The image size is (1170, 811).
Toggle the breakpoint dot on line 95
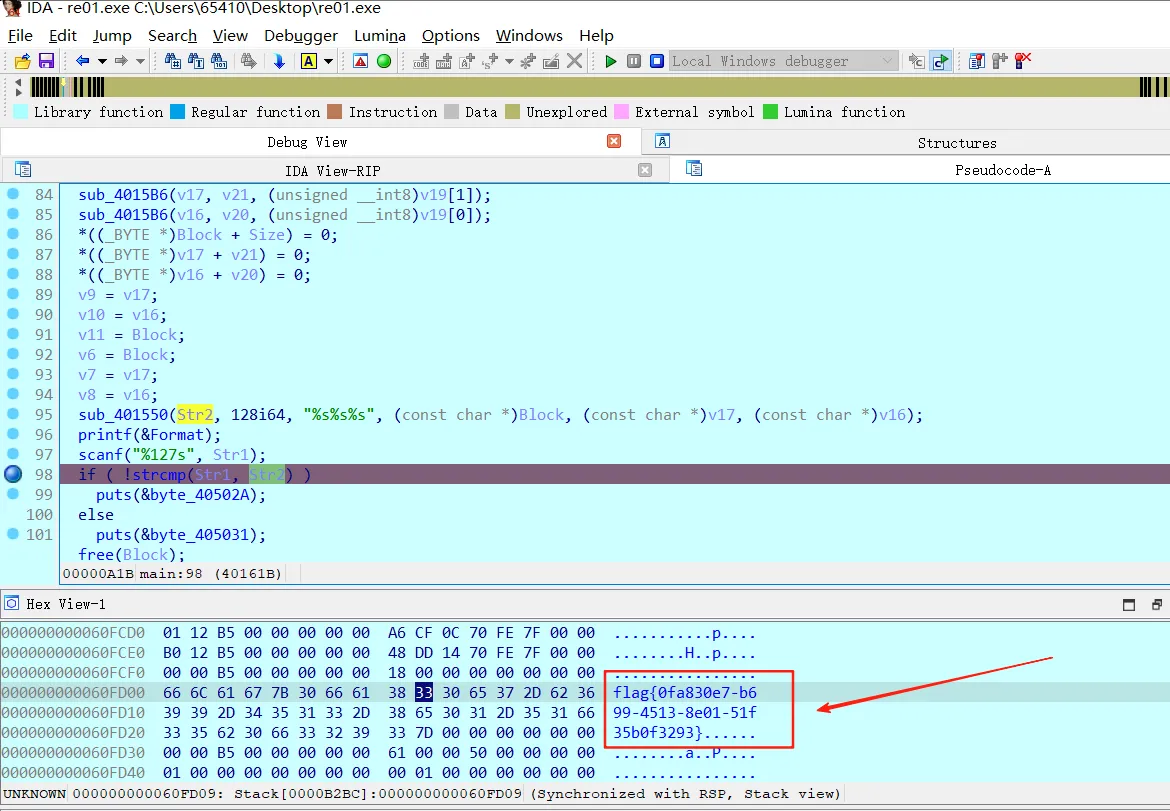coord(13,414)
